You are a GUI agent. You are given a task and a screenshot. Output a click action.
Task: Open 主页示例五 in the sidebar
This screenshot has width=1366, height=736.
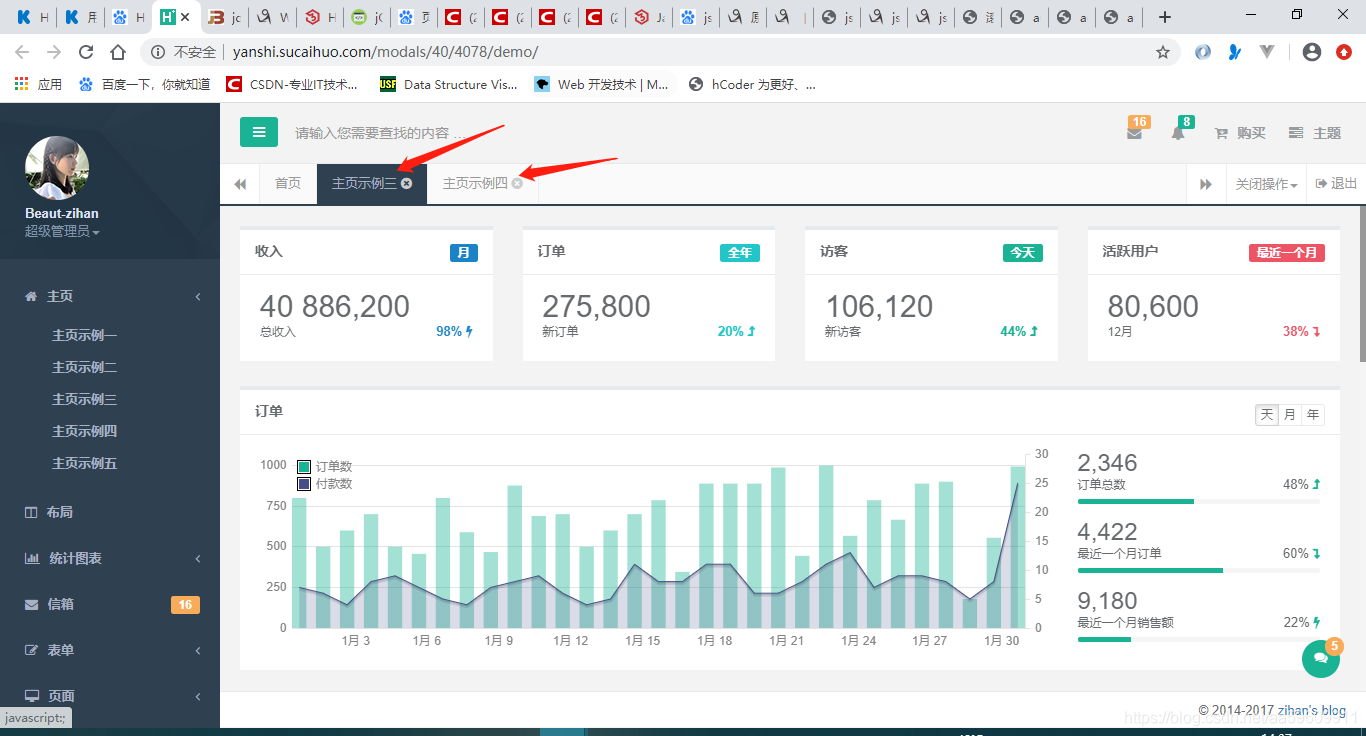point(85,463)
